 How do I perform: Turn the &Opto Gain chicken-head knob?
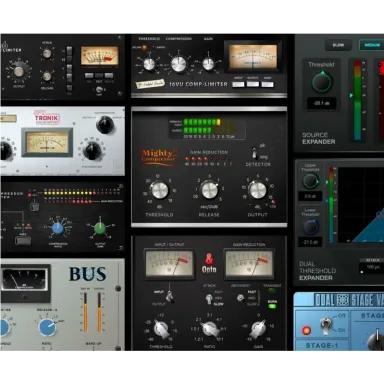coord(259,329)
